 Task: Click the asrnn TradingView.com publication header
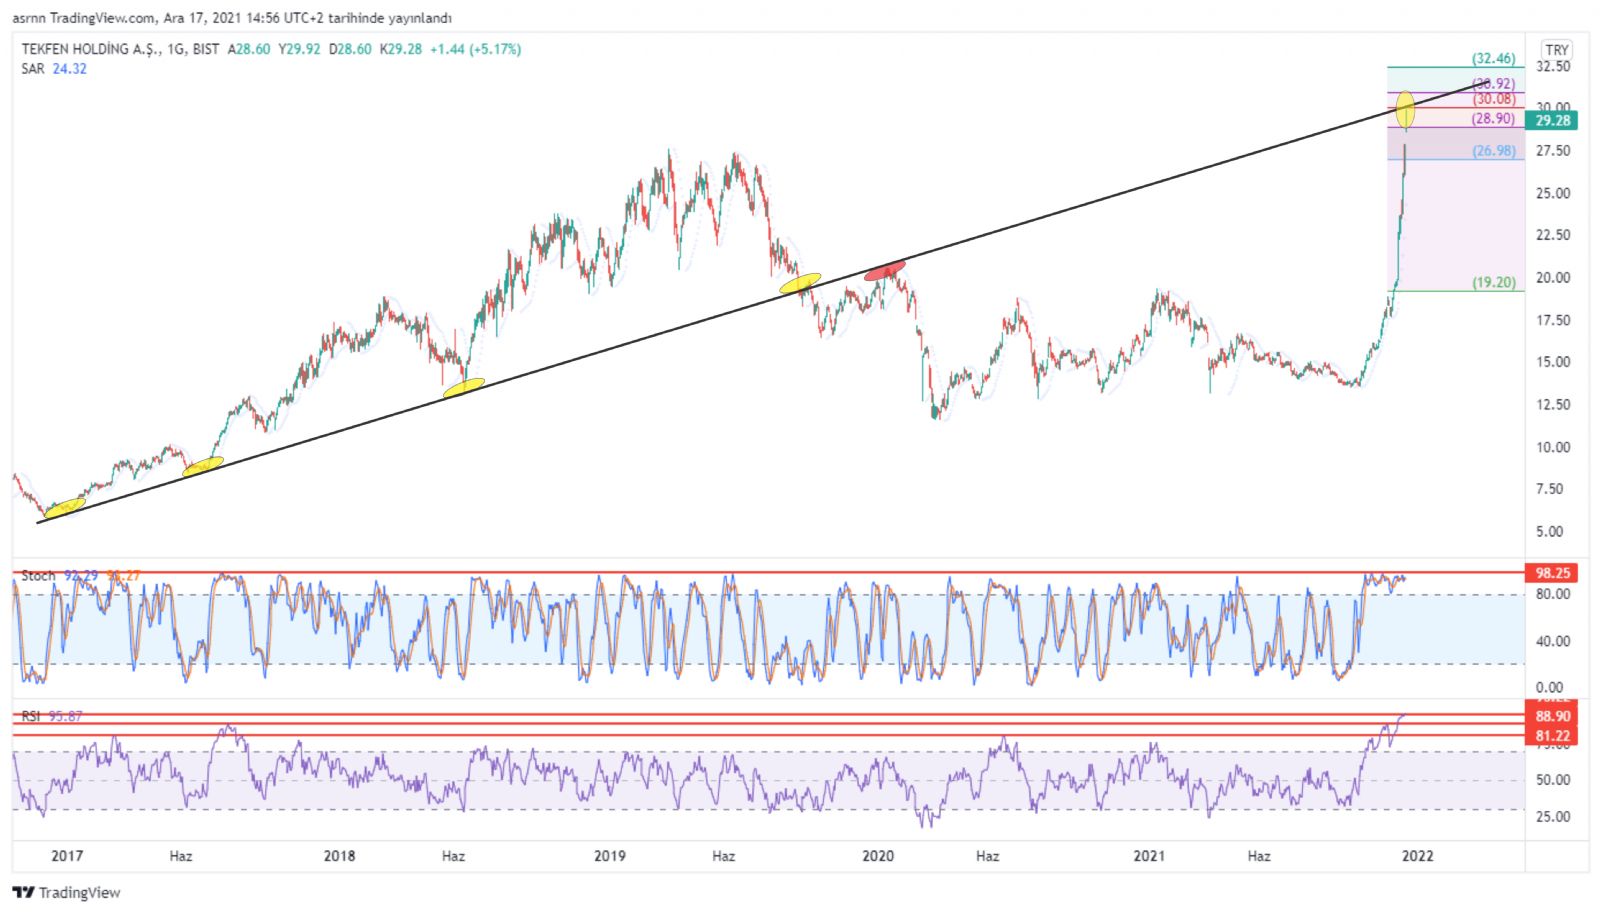click(x=232, y=18)
